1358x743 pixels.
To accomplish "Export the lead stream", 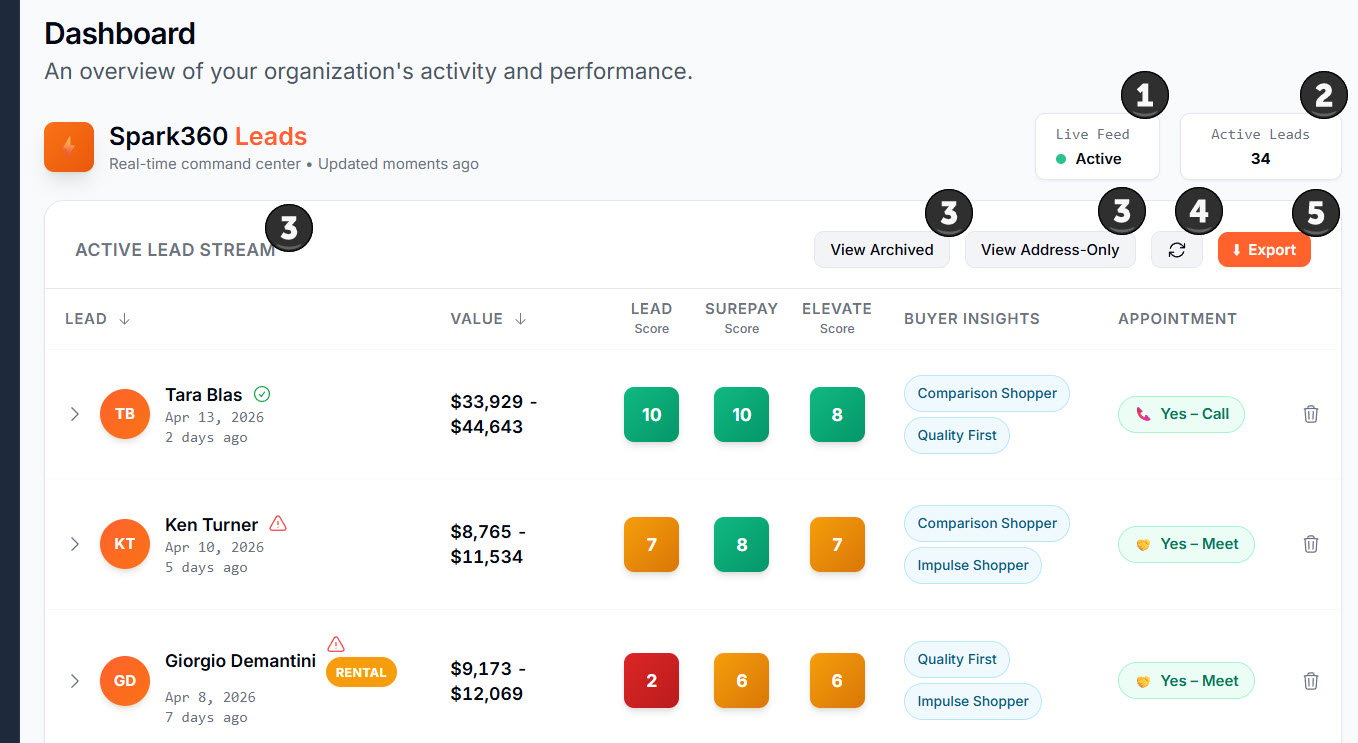I will coord(1264,250).
